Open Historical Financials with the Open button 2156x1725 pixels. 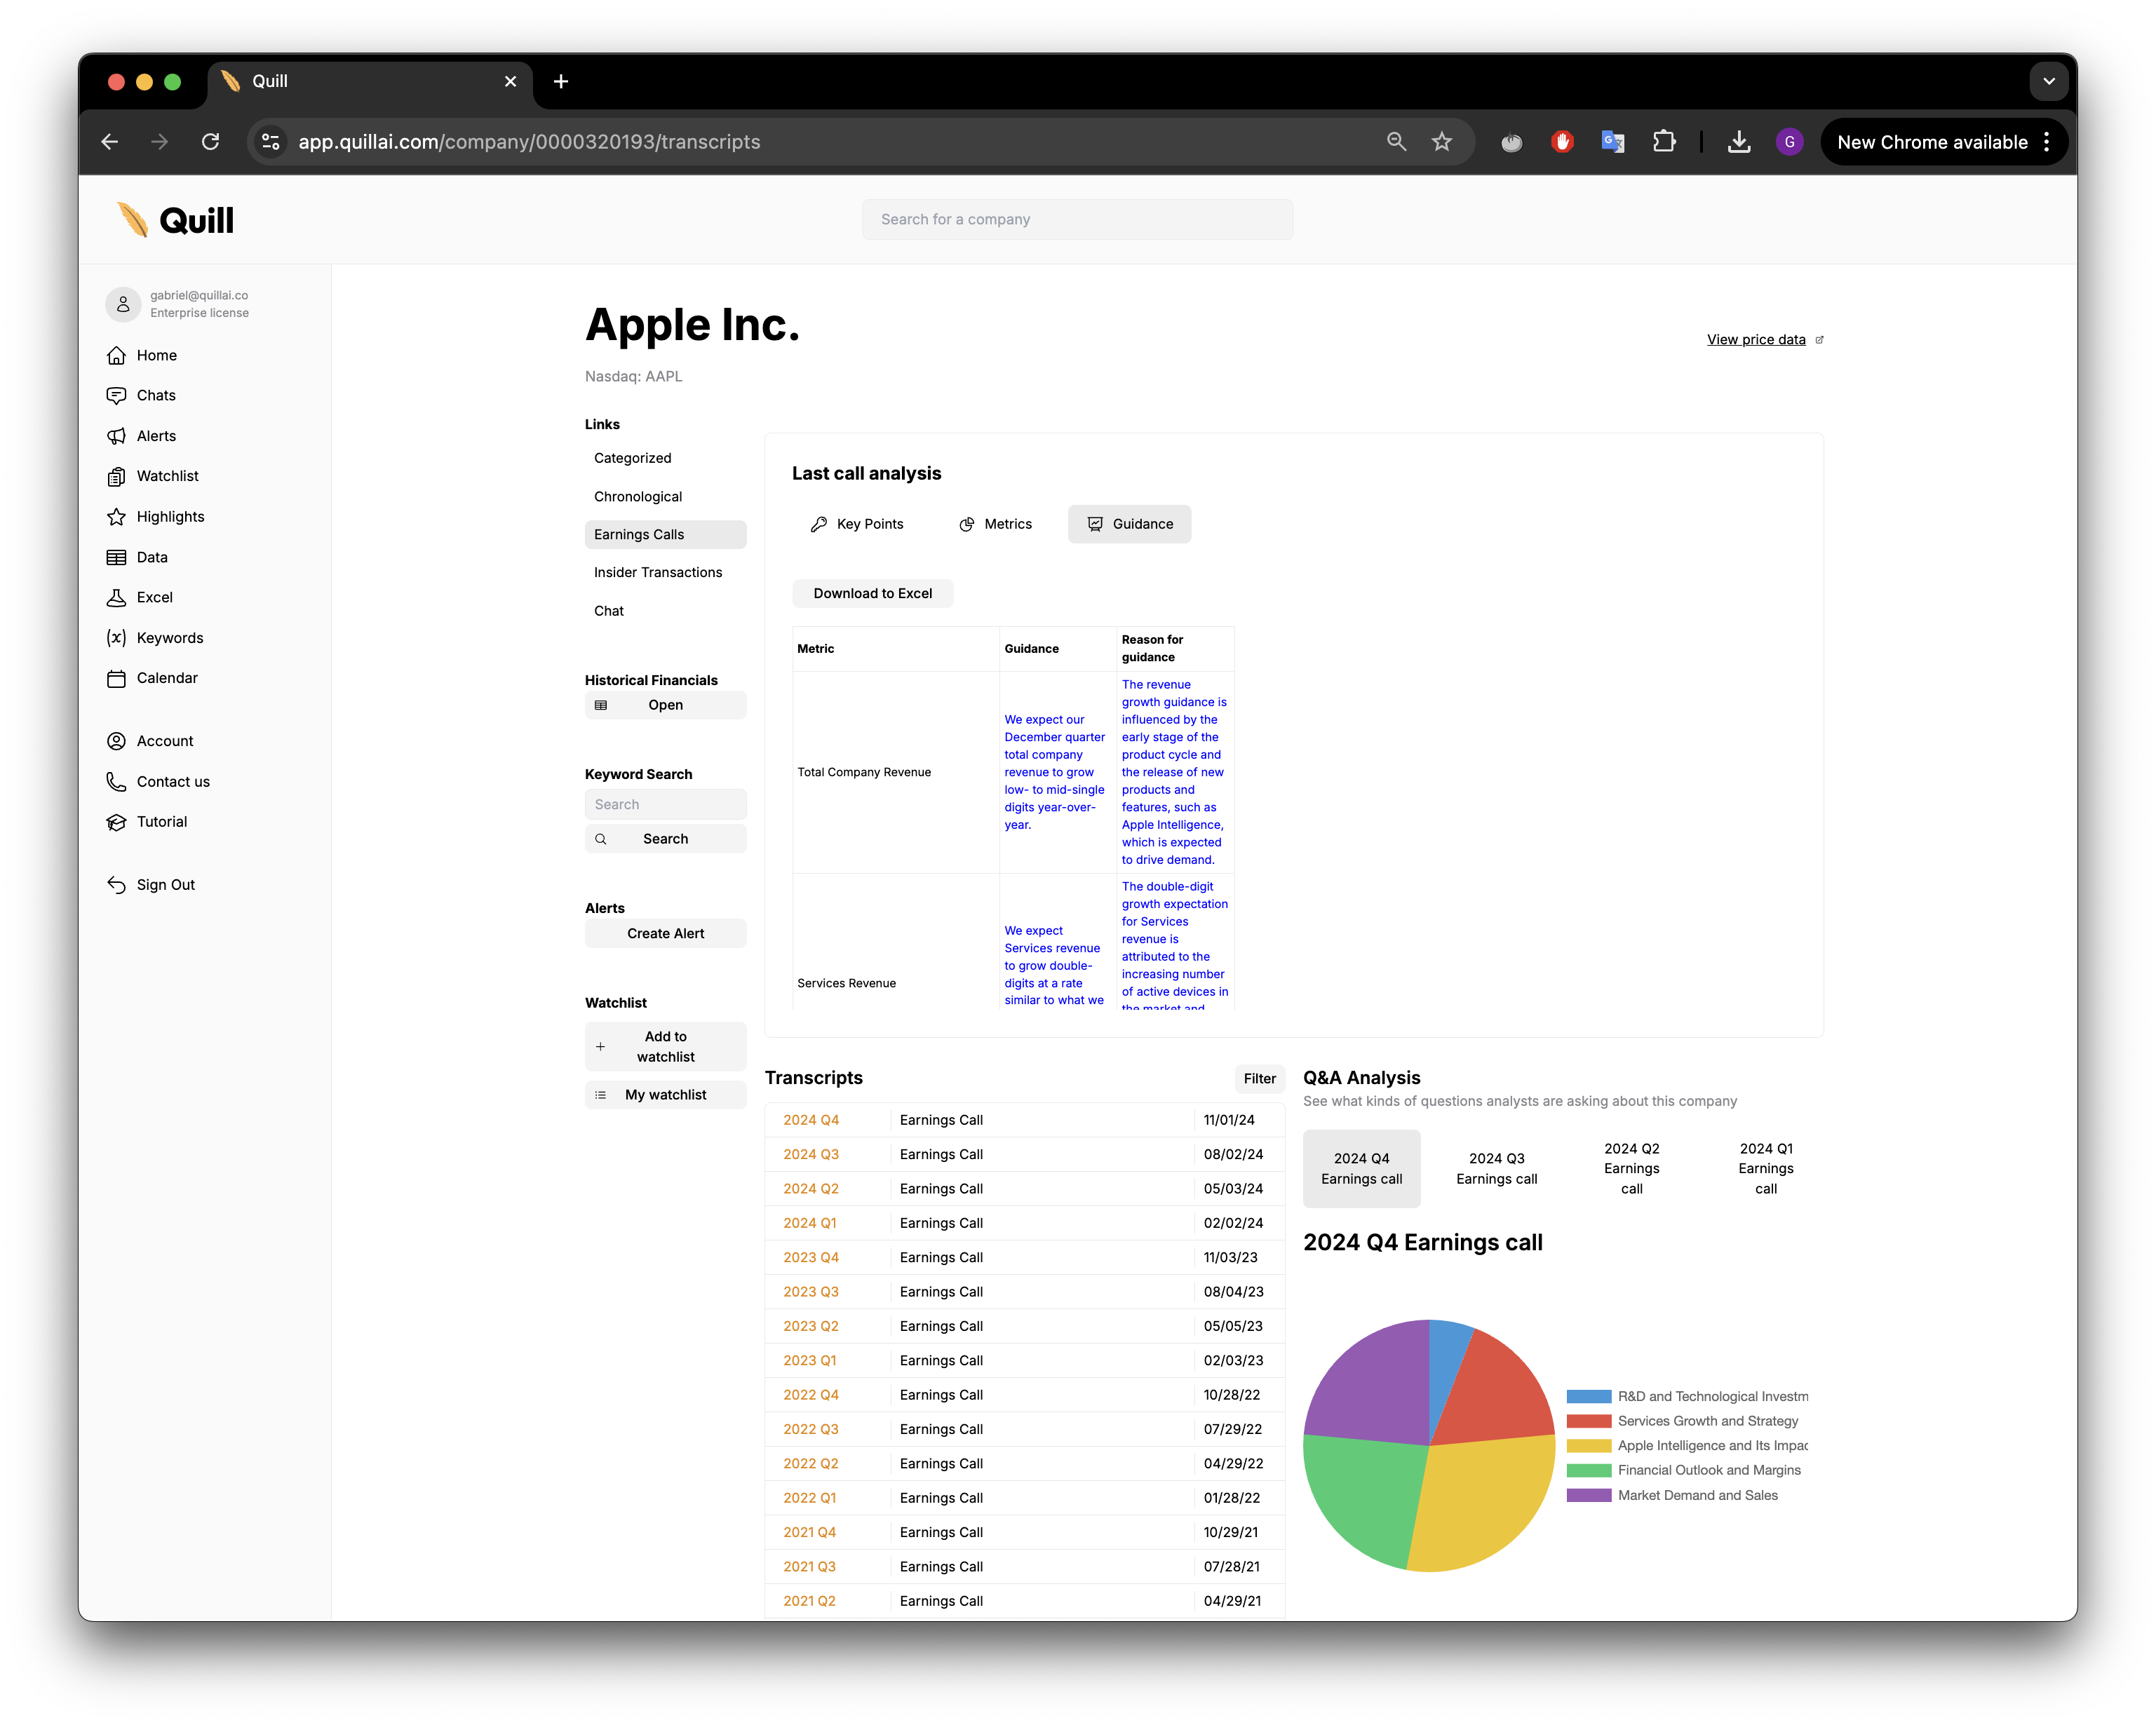point(665,705)
